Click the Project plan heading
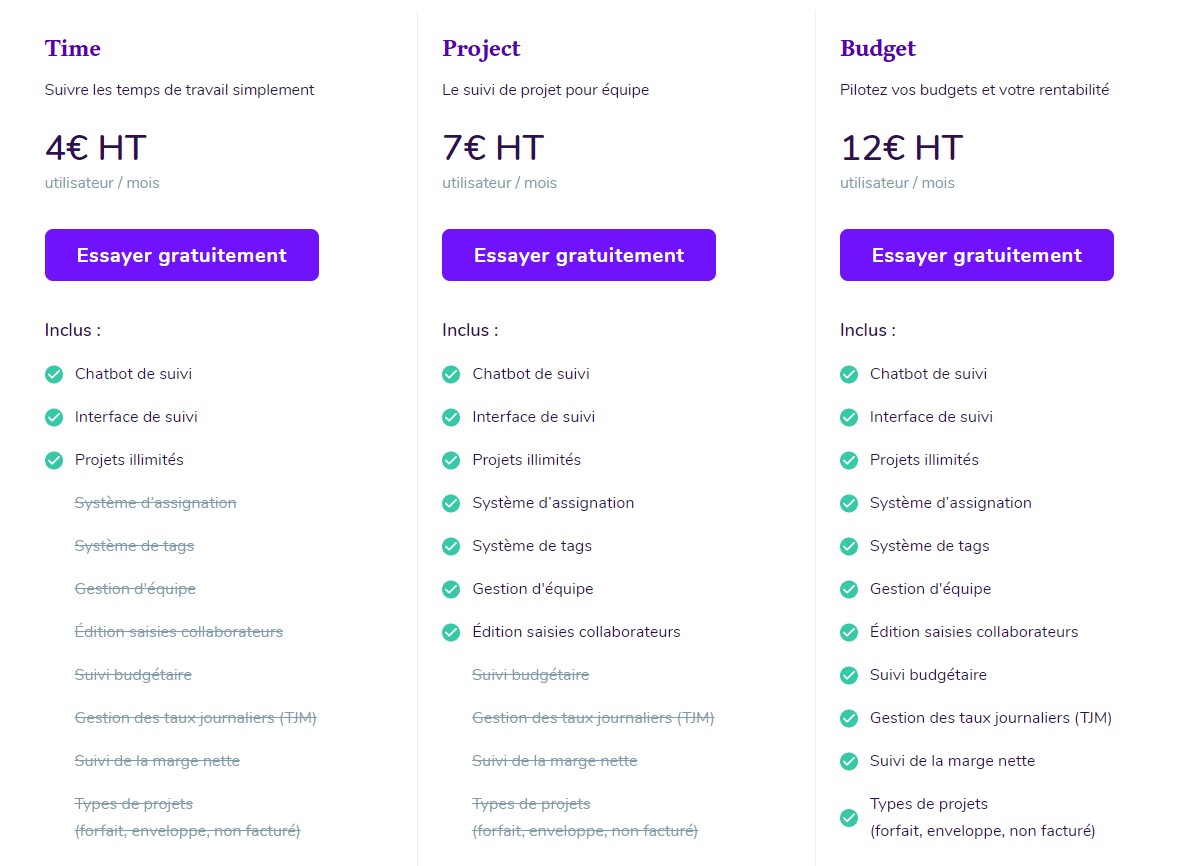Screen dimensions: 1192x866 click(481, 48)
